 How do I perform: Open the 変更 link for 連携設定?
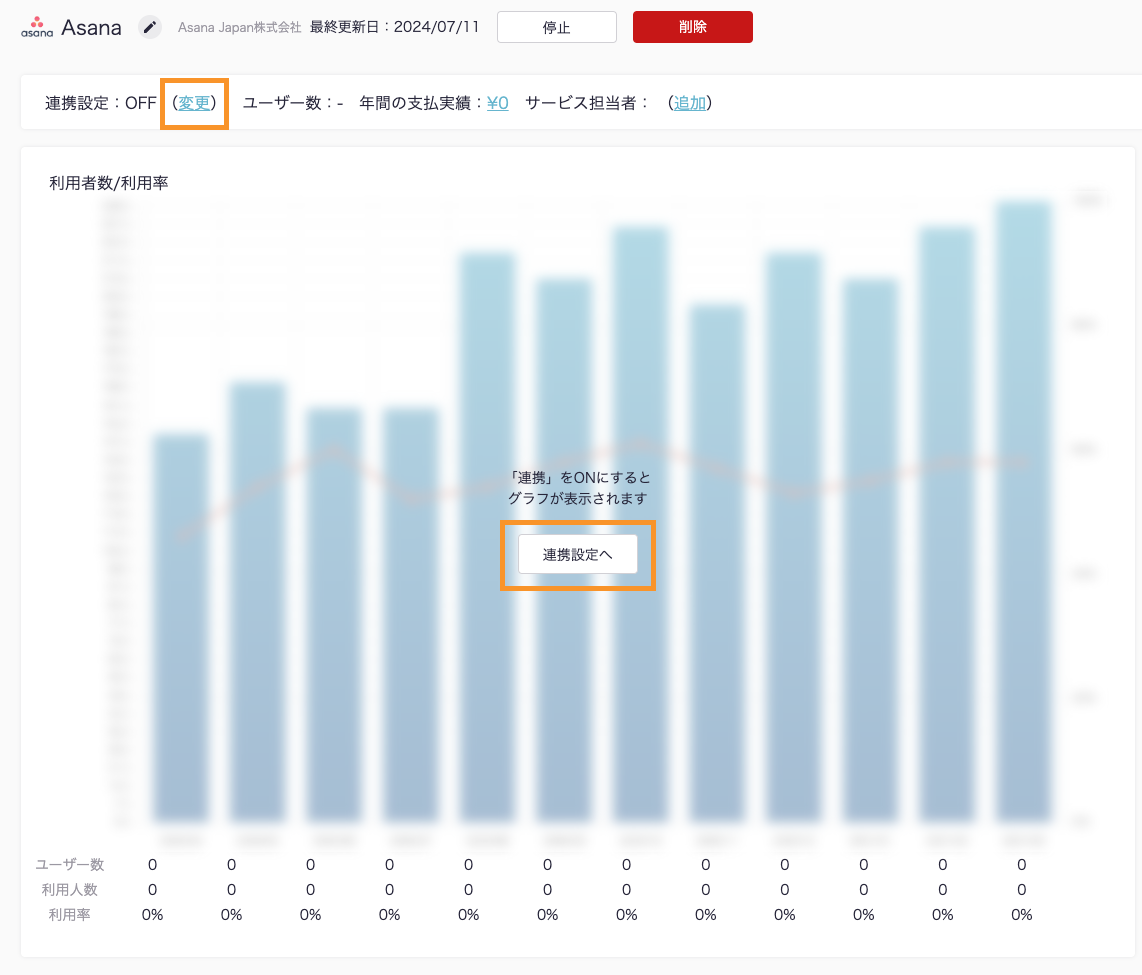click(x=194, y=103)
